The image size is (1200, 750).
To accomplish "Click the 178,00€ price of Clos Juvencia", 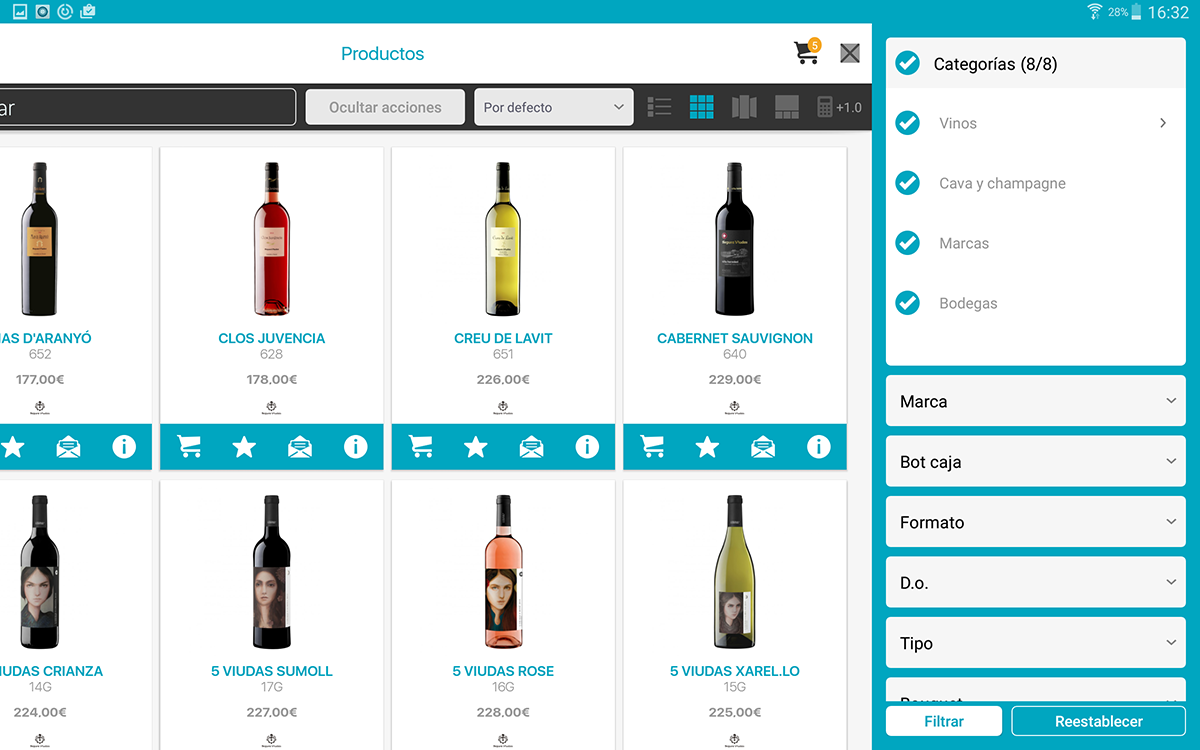I will click(x=272, y=379).
